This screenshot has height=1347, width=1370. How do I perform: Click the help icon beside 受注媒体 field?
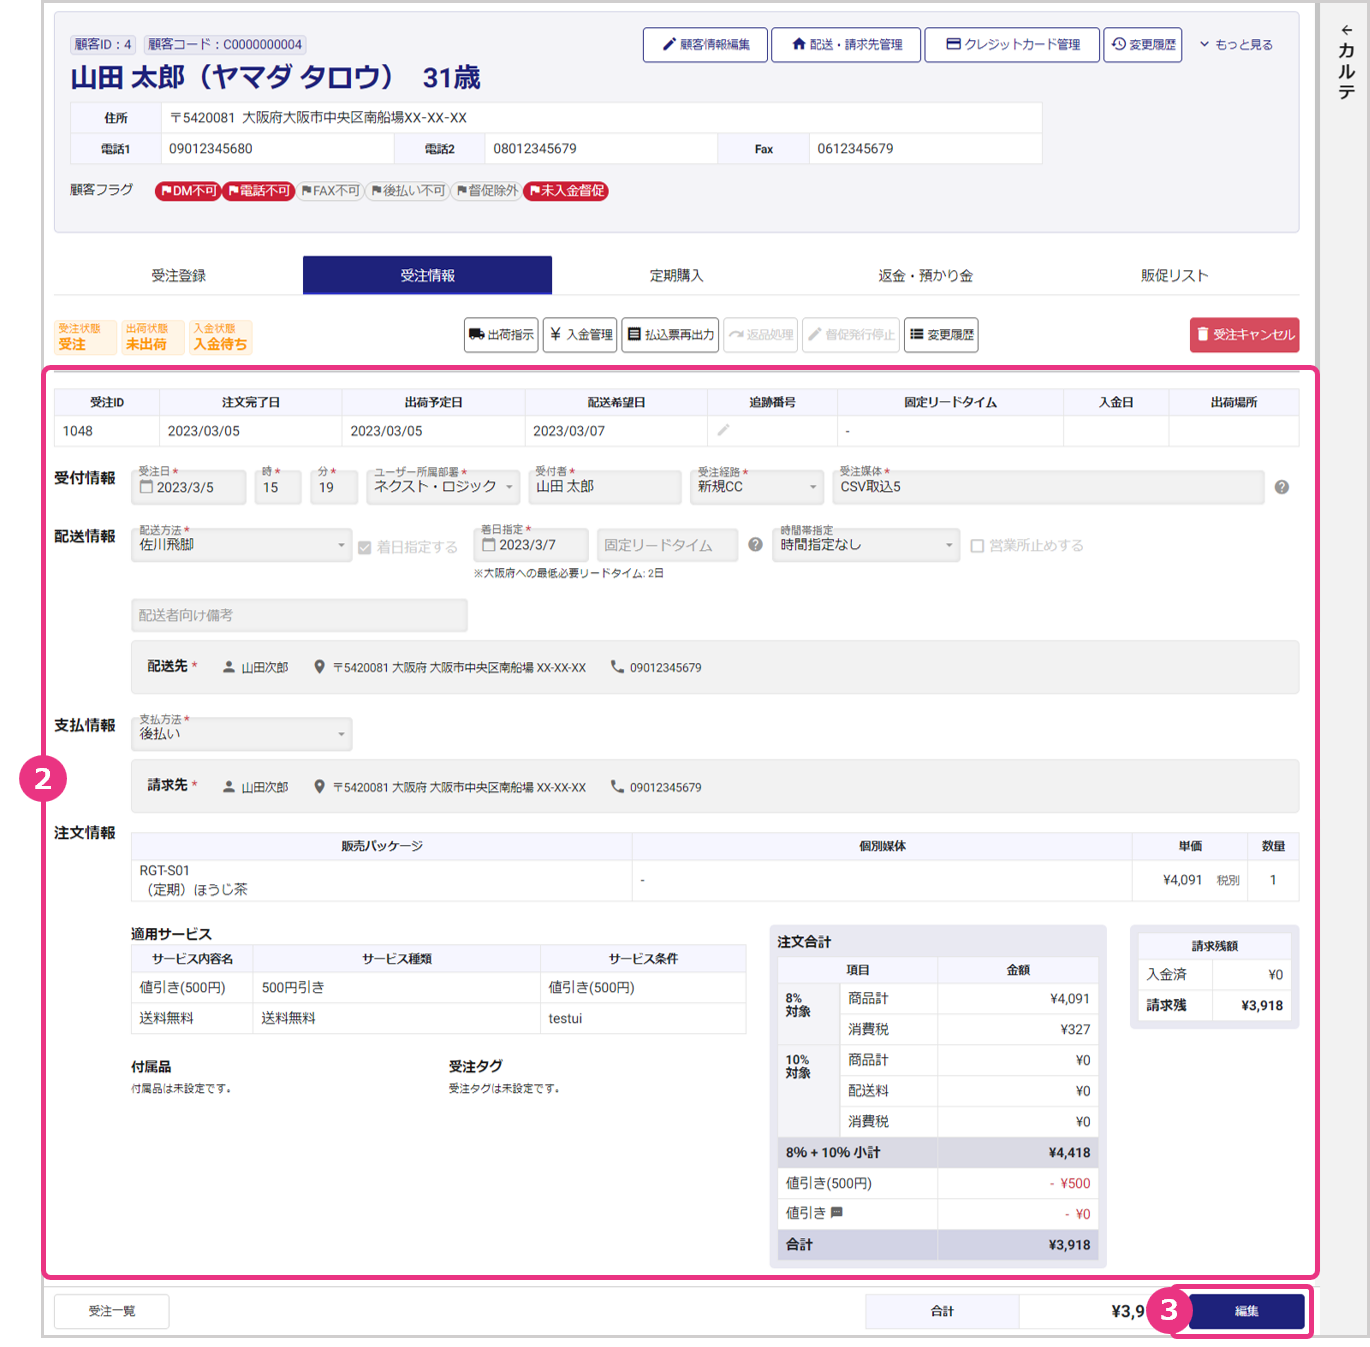pos(1281,487)
